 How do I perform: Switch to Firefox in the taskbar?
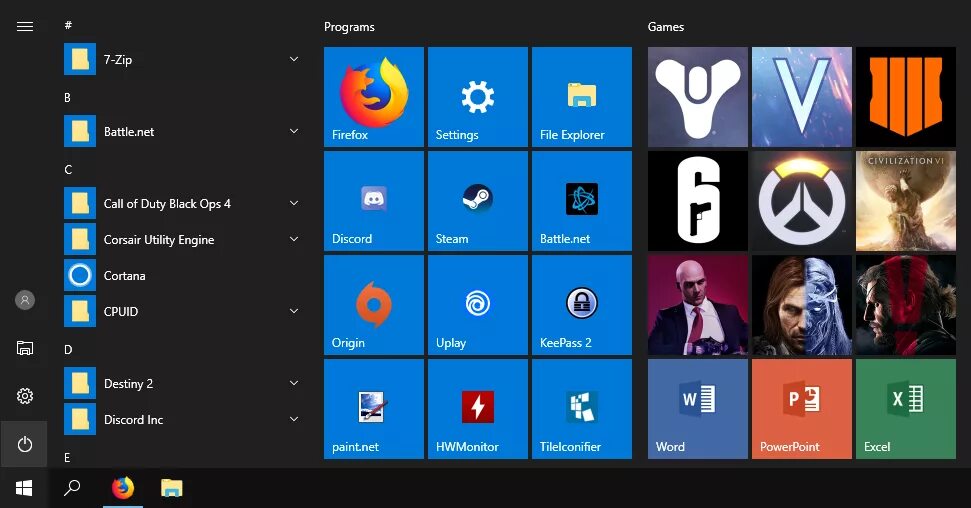(123, 488)
